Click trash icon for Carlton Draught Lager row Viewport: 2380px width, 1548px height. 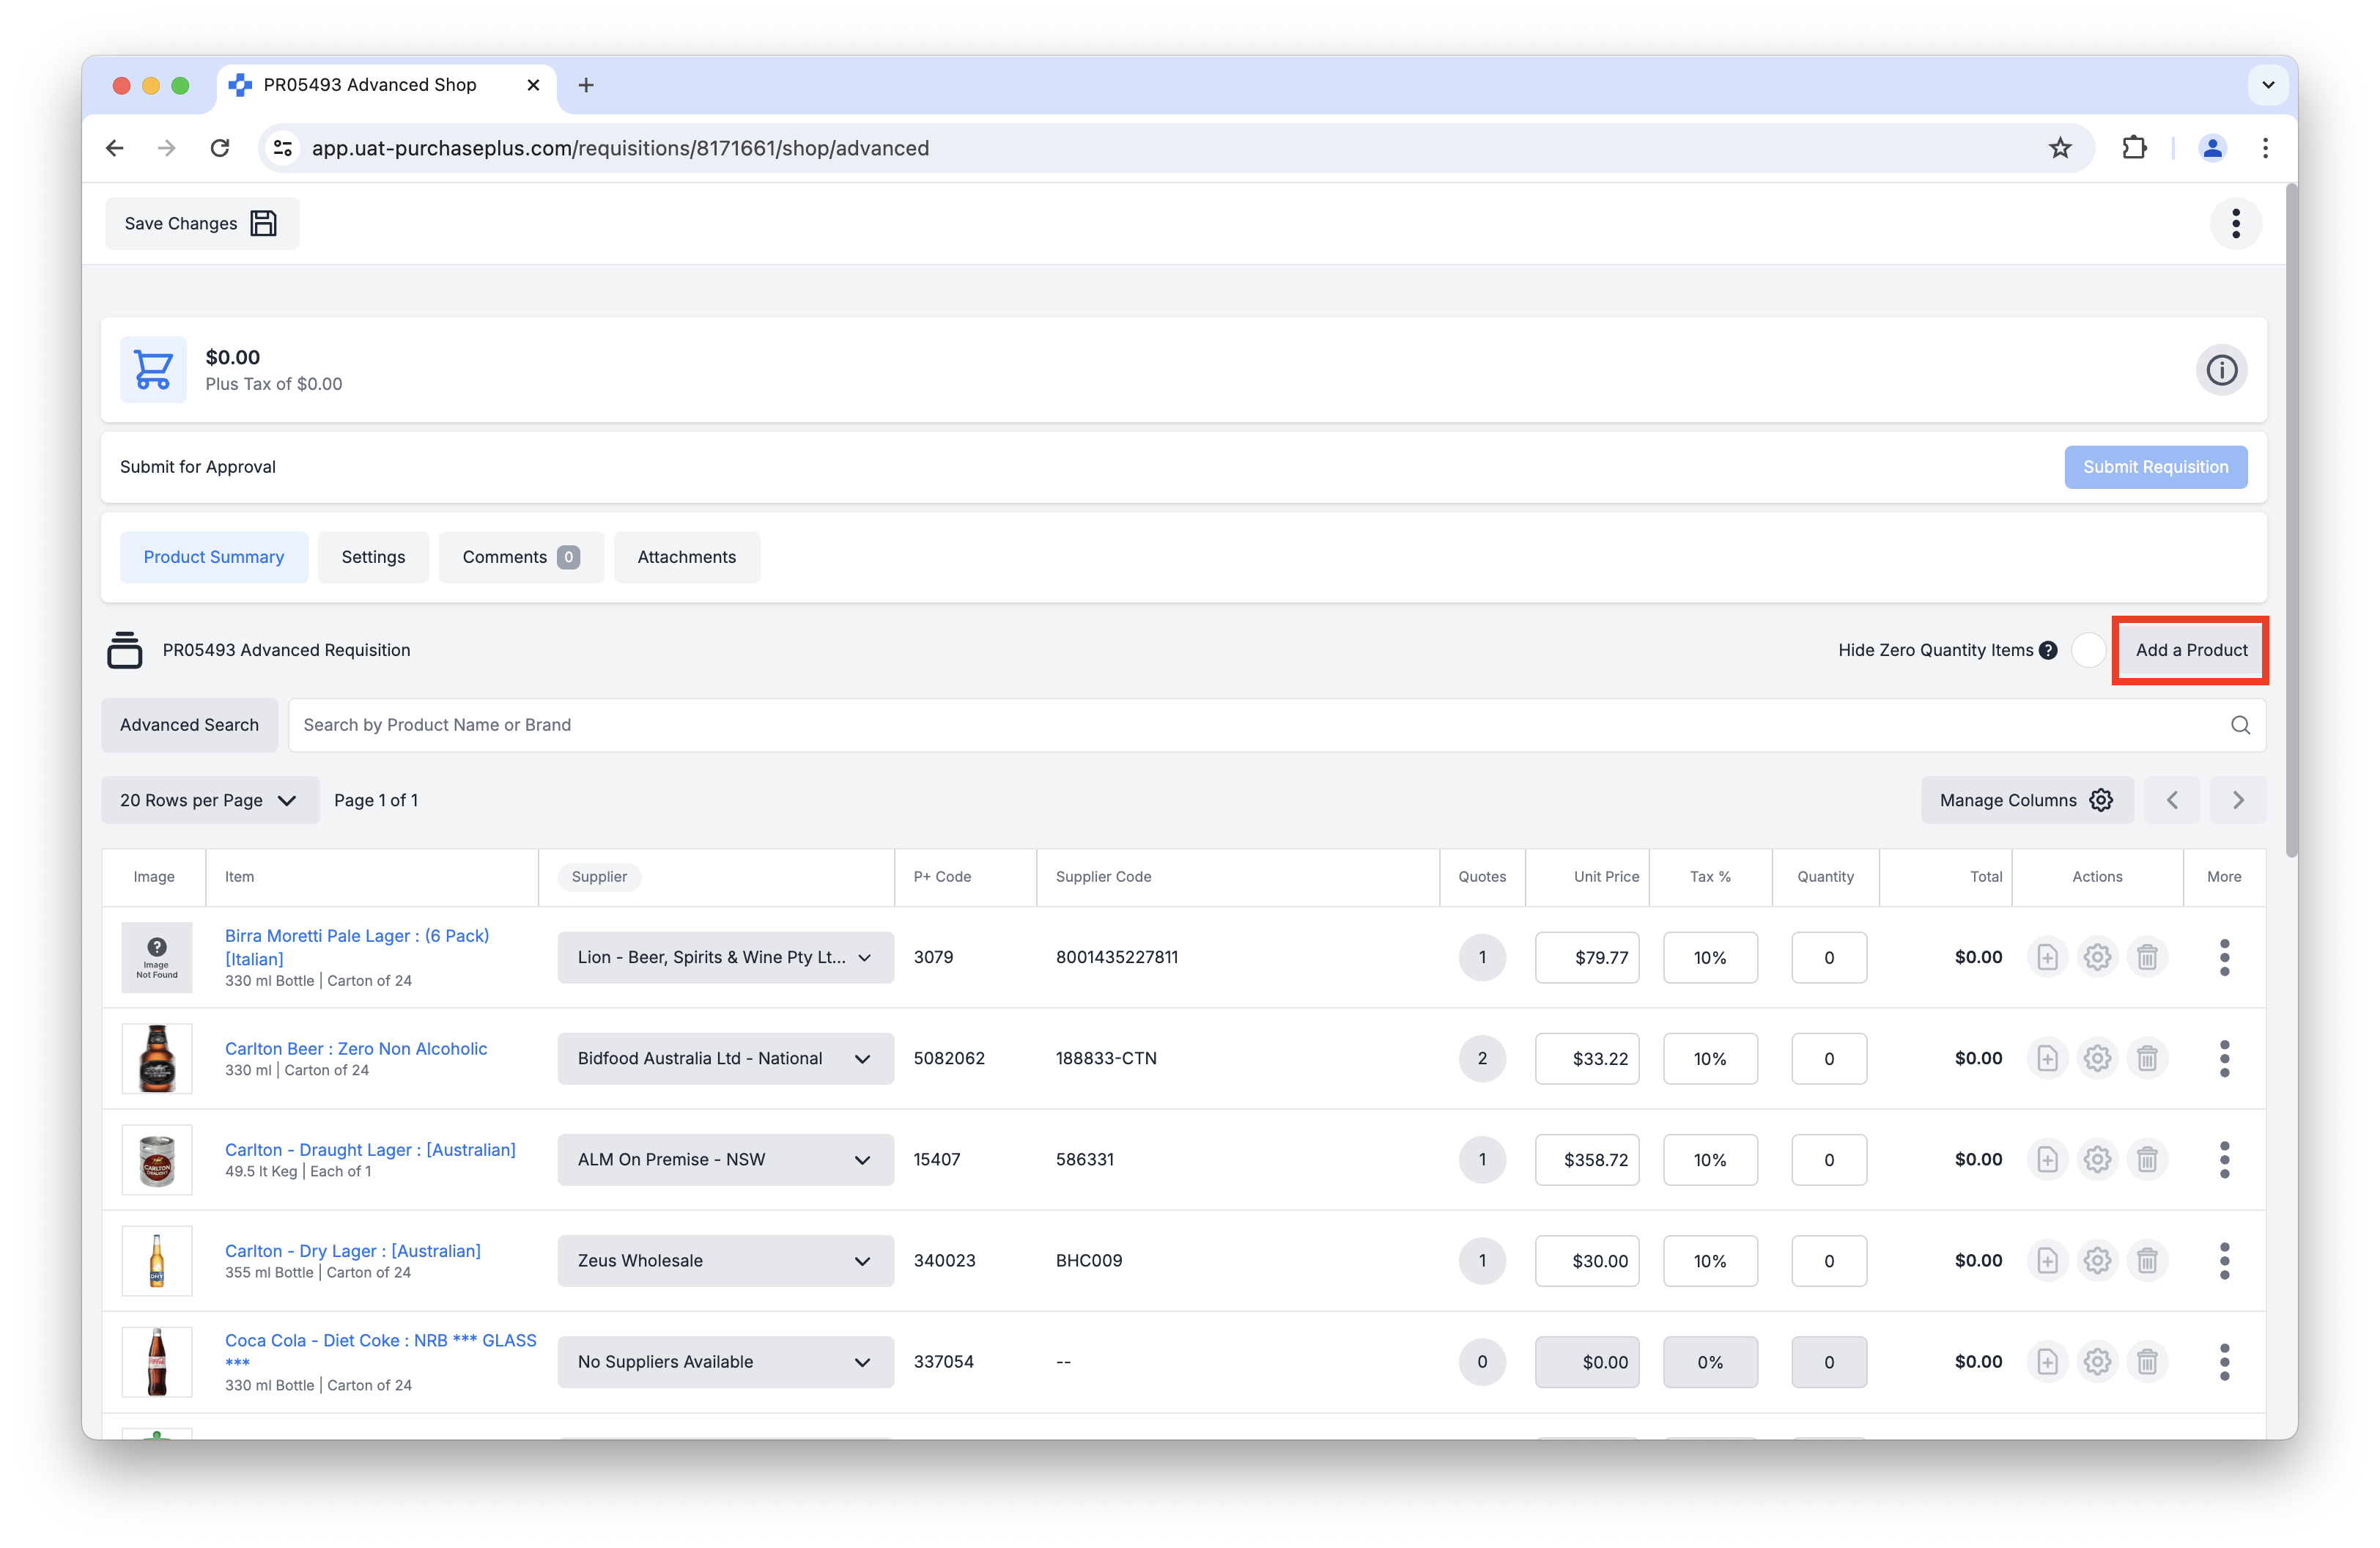click(x=2147, y=1159)
